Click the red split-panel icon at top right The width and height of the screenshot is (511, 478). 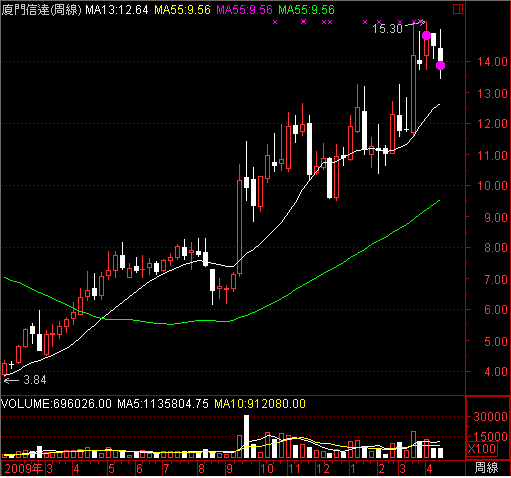coord(458,9)
